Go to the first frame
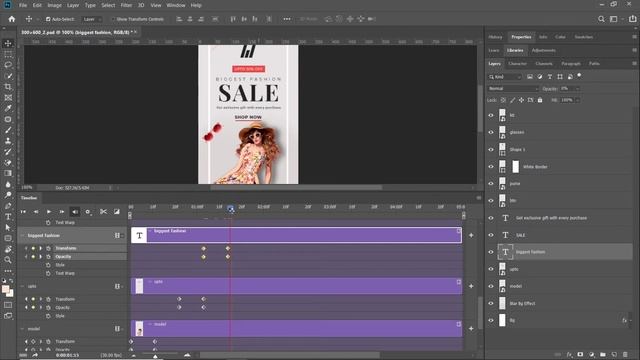This screenshot has height=360, width=640. [23, 211]
